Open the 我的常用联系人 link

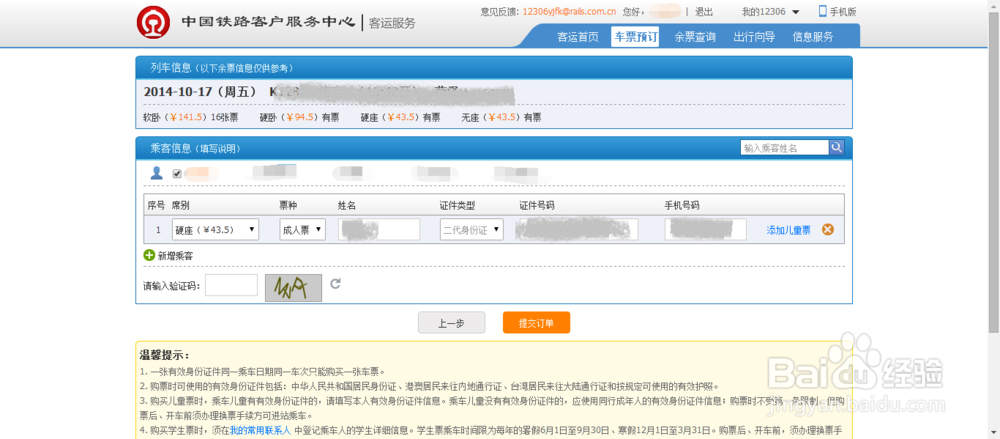point(260,430)
